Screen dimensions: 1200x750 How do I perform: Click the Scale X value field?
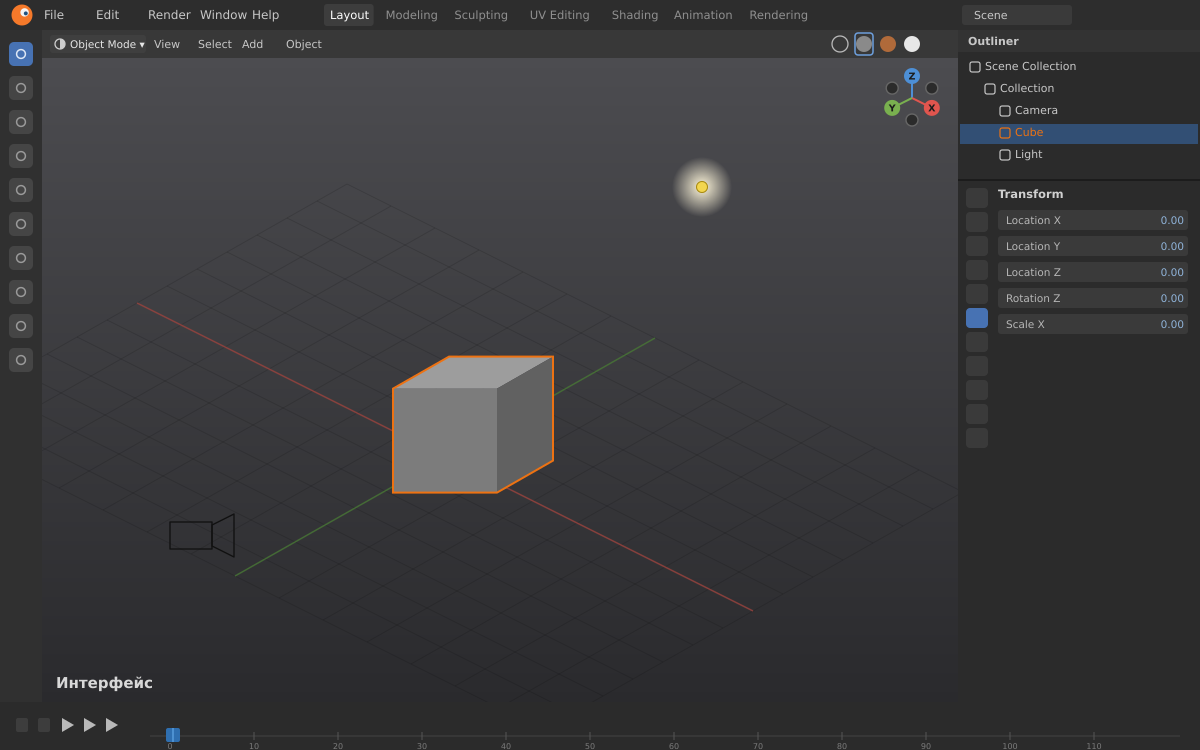point(1093,324)
